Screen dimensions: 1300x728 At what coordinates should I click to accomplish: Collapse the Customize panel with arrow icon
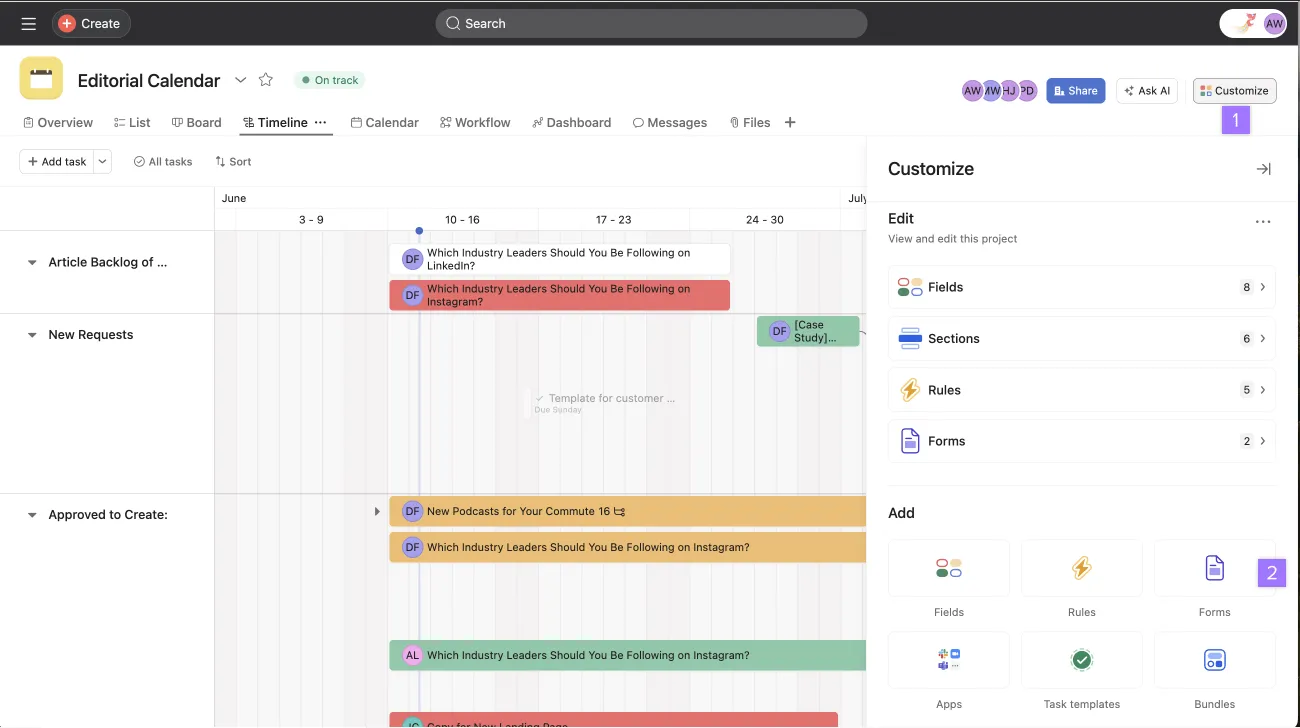coord(1263,169)
